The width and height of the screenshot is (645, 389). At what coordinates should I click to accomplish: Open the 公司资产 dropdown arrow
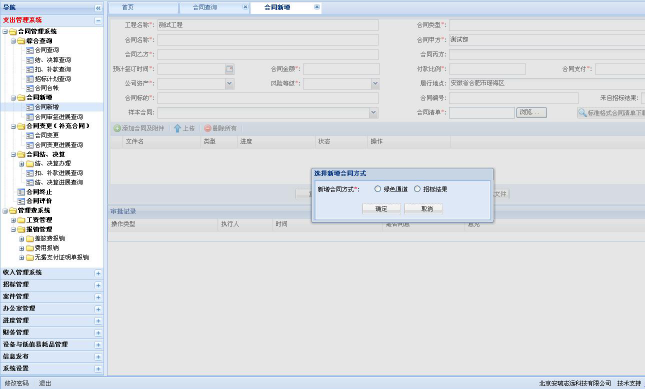tap(230, 84)
